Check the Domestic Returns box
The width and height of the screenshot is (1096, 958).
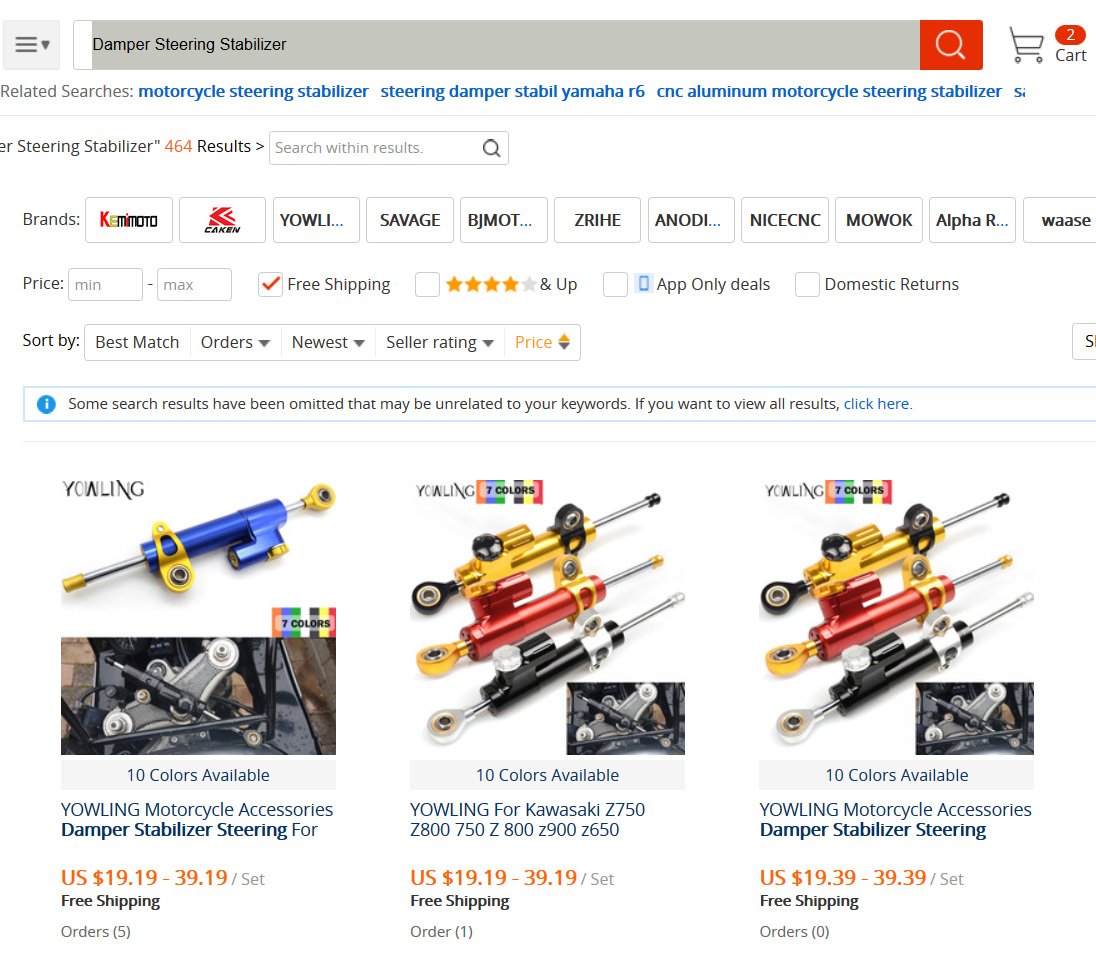click(x=807, y=284)
